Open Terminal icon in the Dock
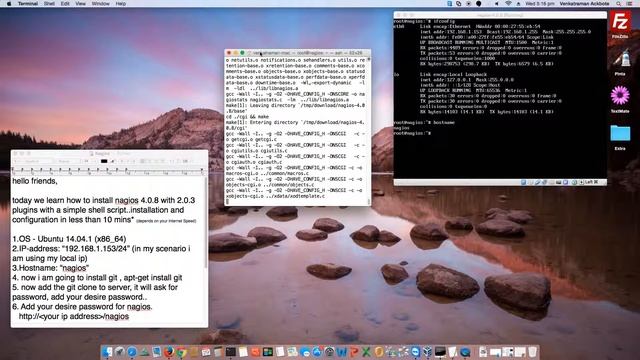This screenshot has height=360, width=640. click(x=231, y=352)
